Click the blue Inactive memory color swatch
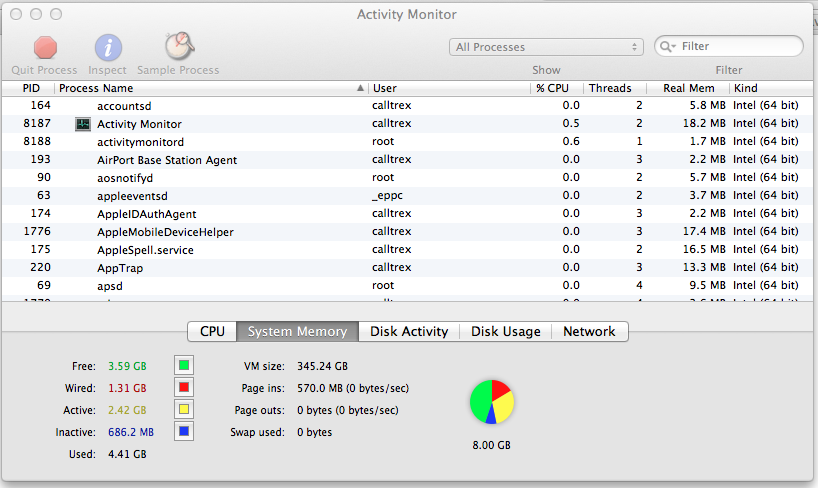The image size is (818, 488). point(184,431)
